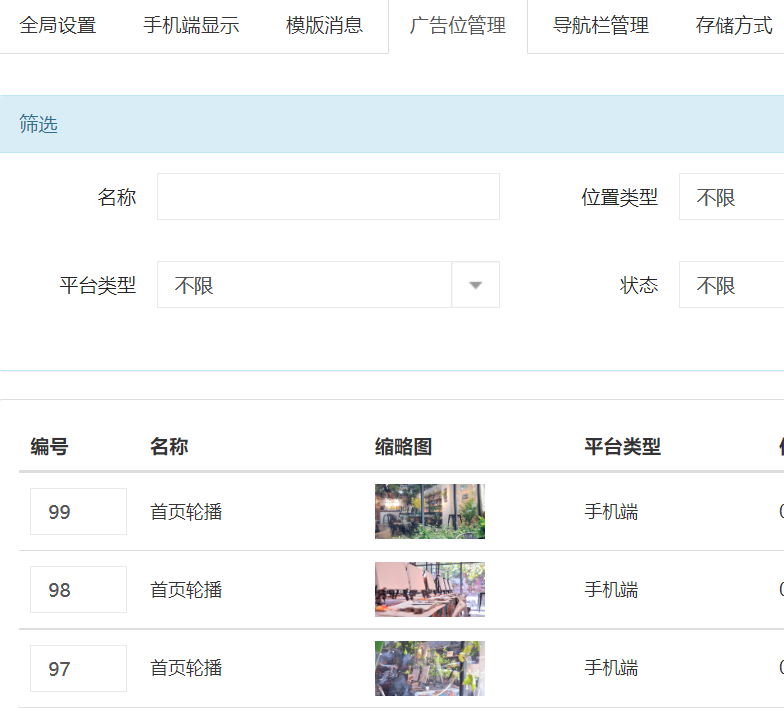Open thumbnail image of ad 97
Image resolution: width=784 pixels, height=708 pixels.
click(x=430, y=668)
